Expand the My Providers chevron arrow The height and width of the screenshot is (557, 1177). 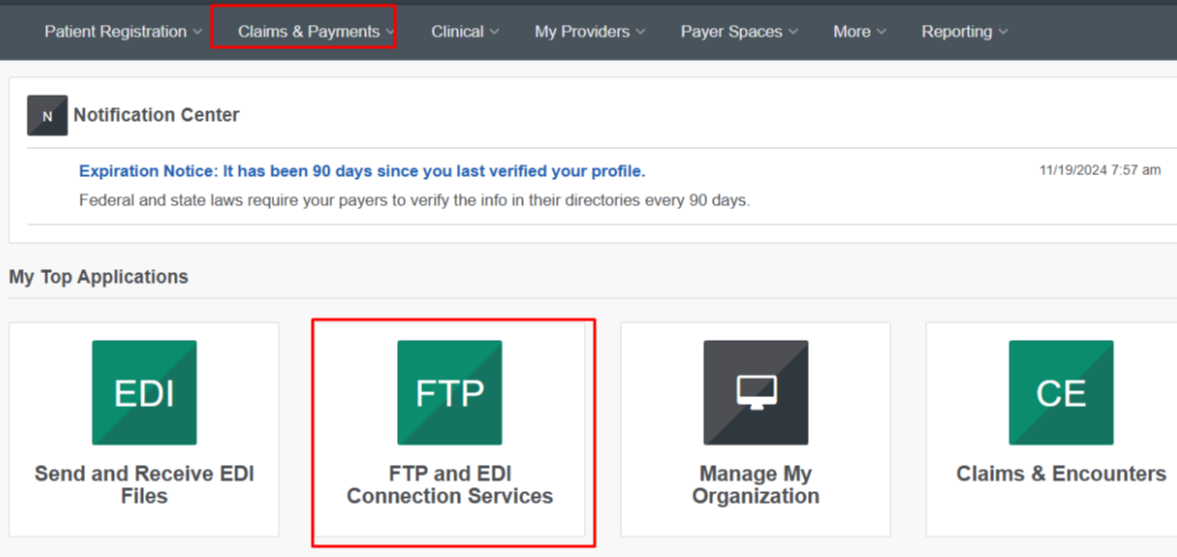click(x=640, y=32)
